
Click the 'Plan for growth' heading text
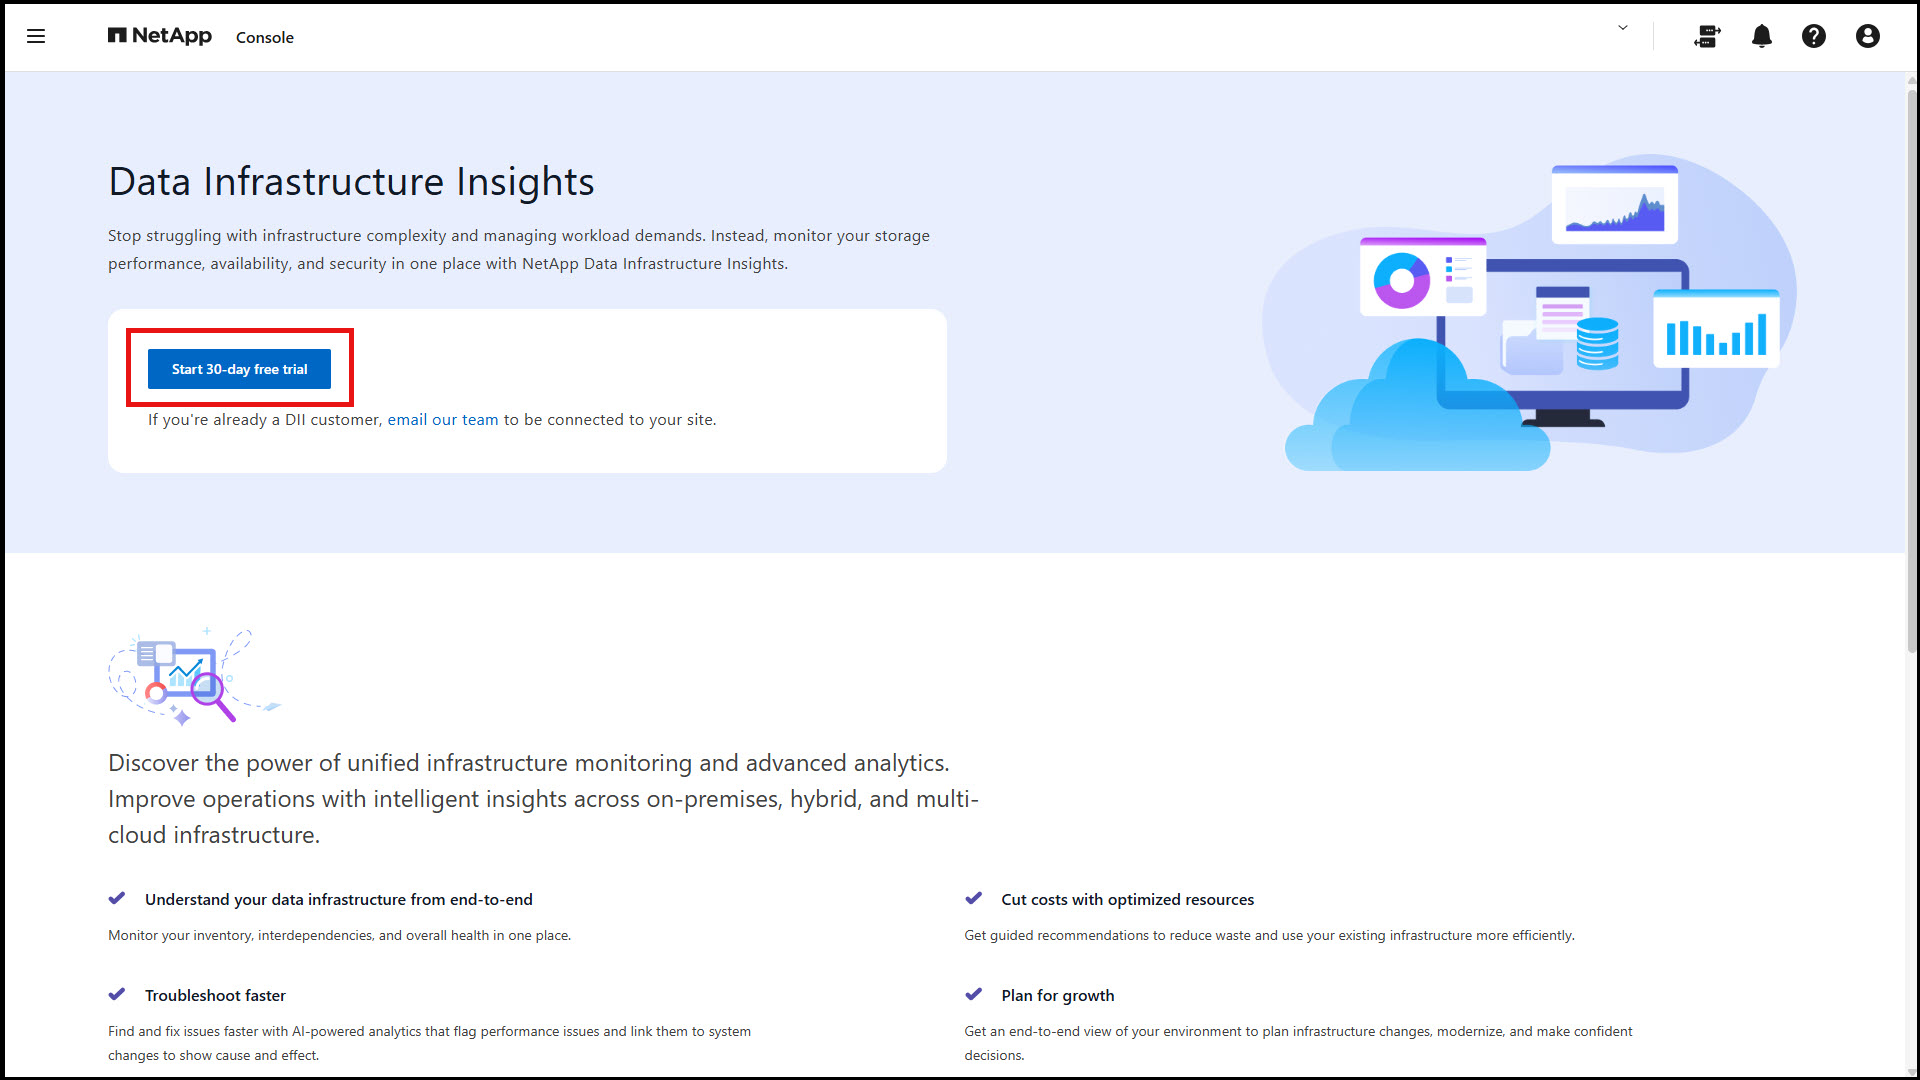coord(1058,996)
